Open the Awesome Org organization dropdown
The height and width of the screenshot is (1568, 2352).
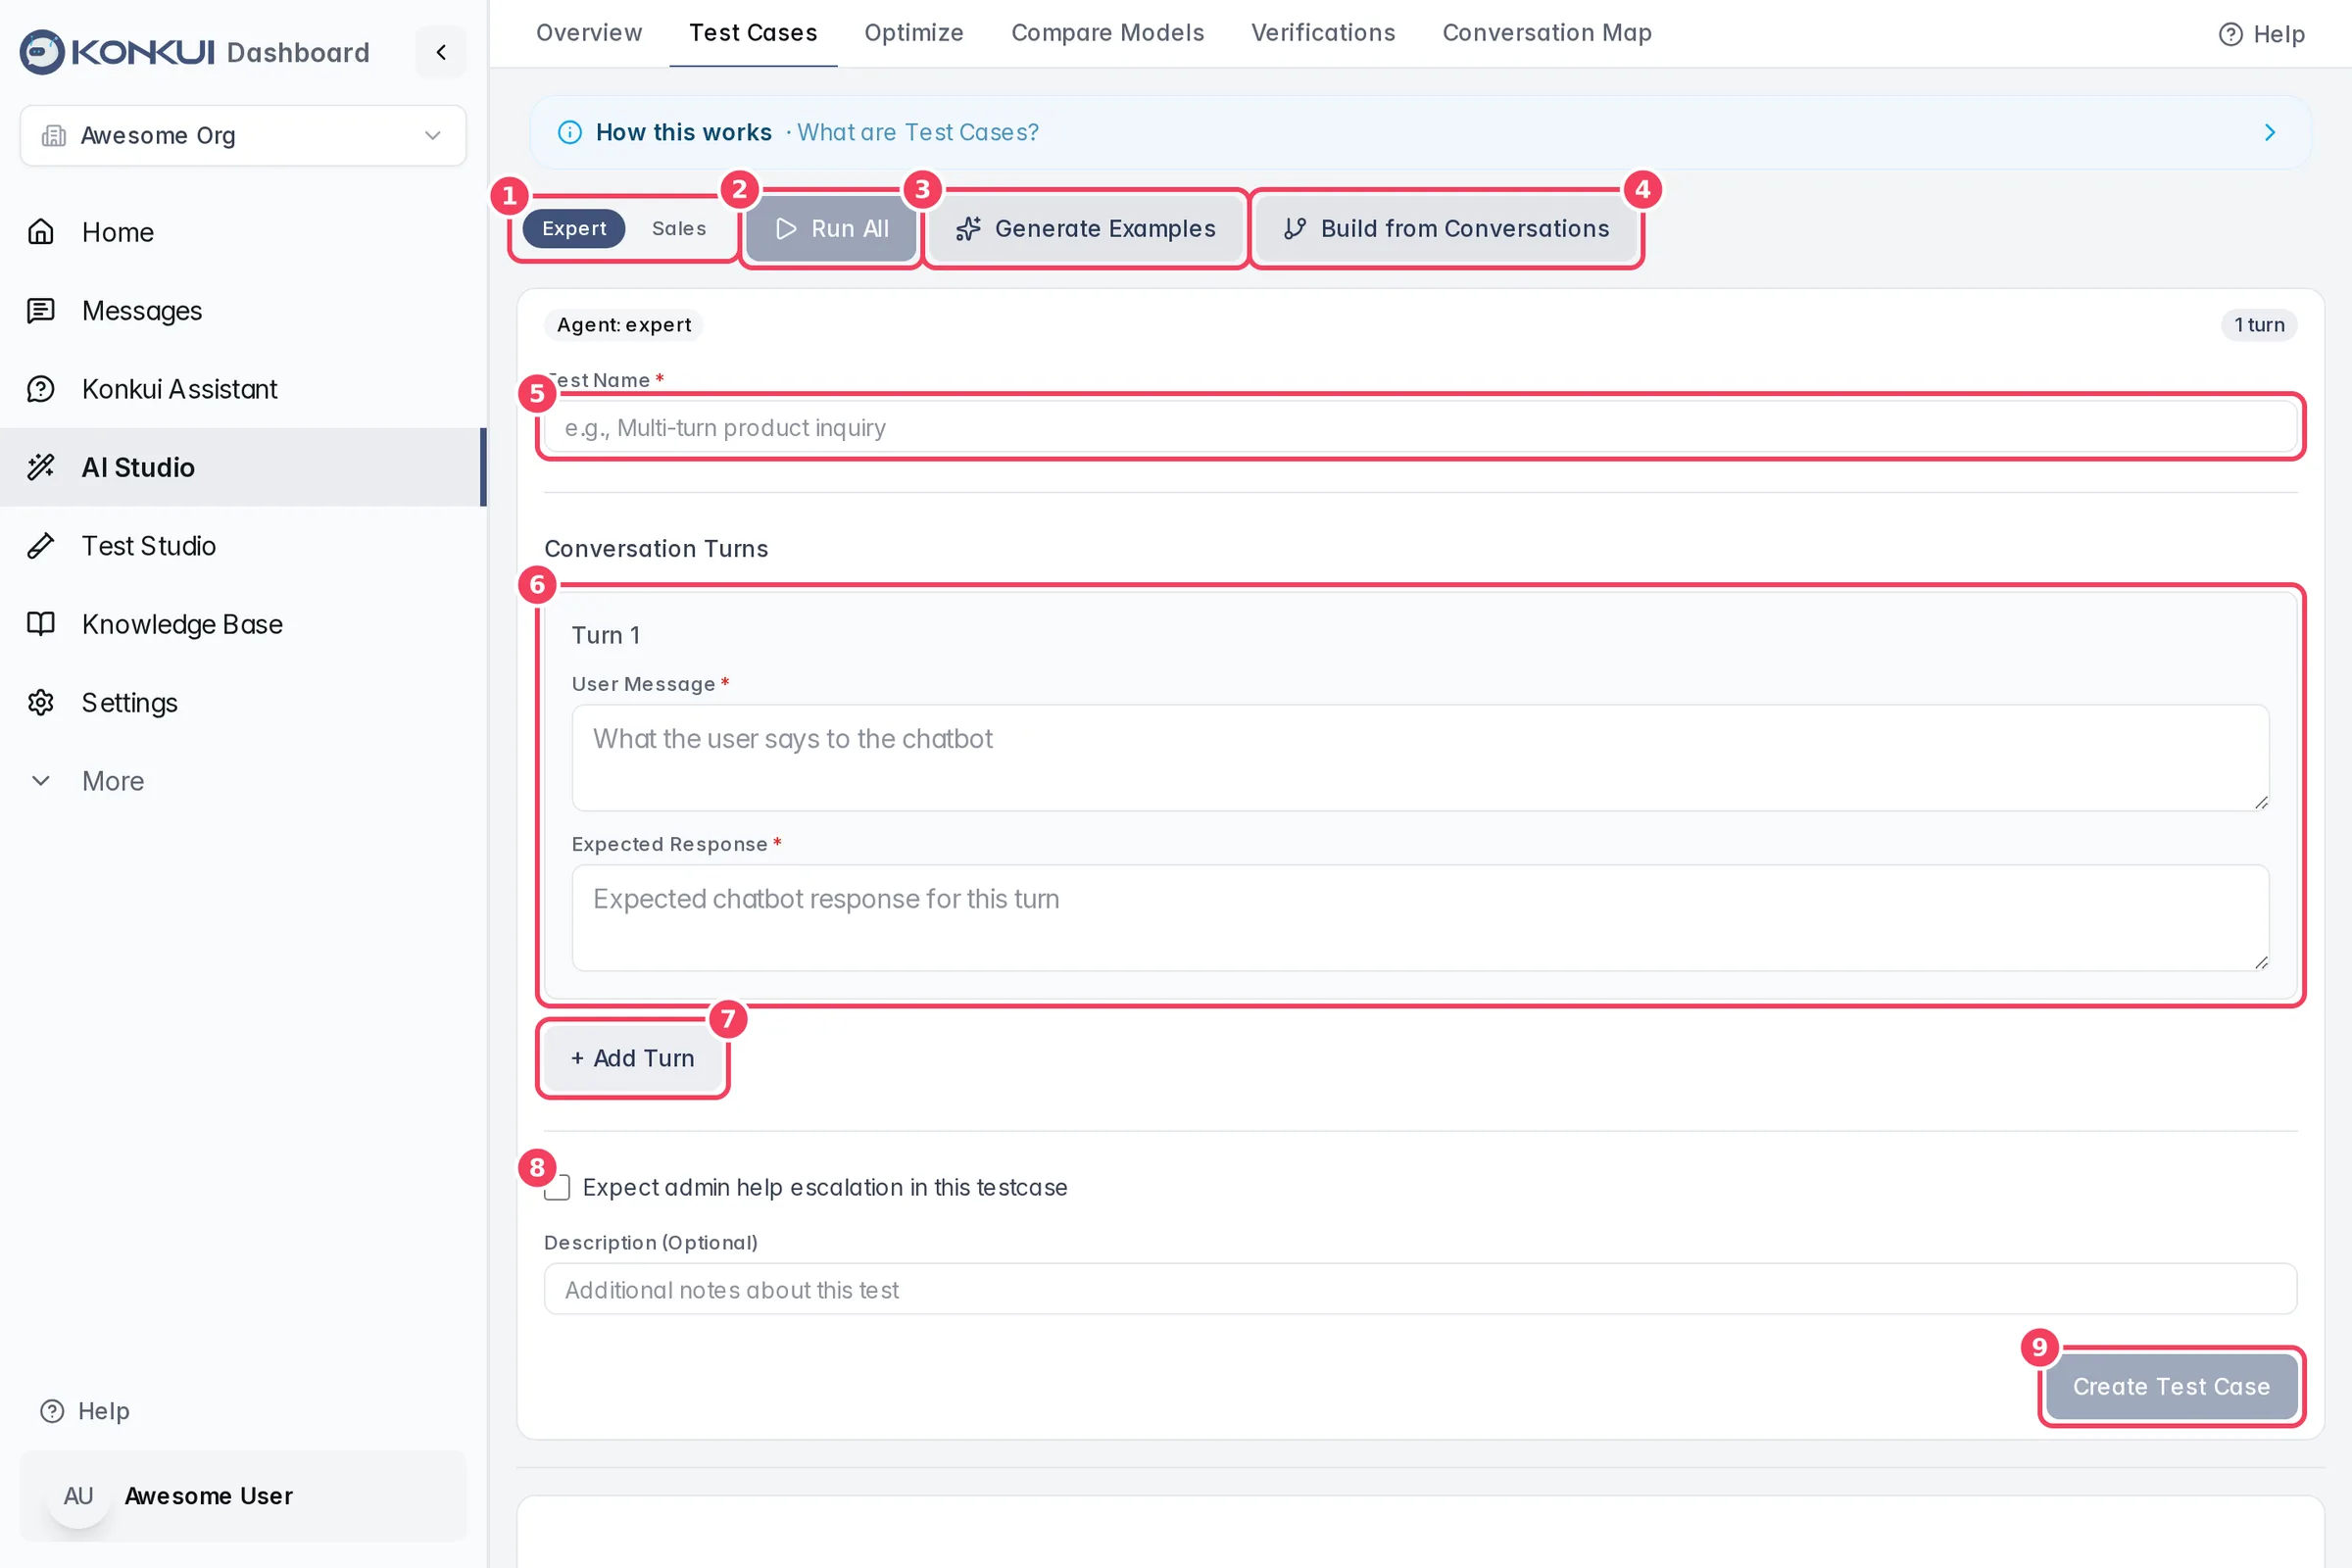(243, 135)
